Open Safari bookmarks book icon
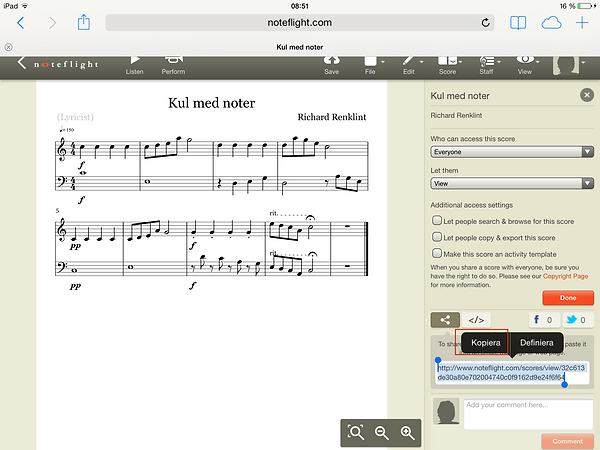 click(x=518, y=23)
